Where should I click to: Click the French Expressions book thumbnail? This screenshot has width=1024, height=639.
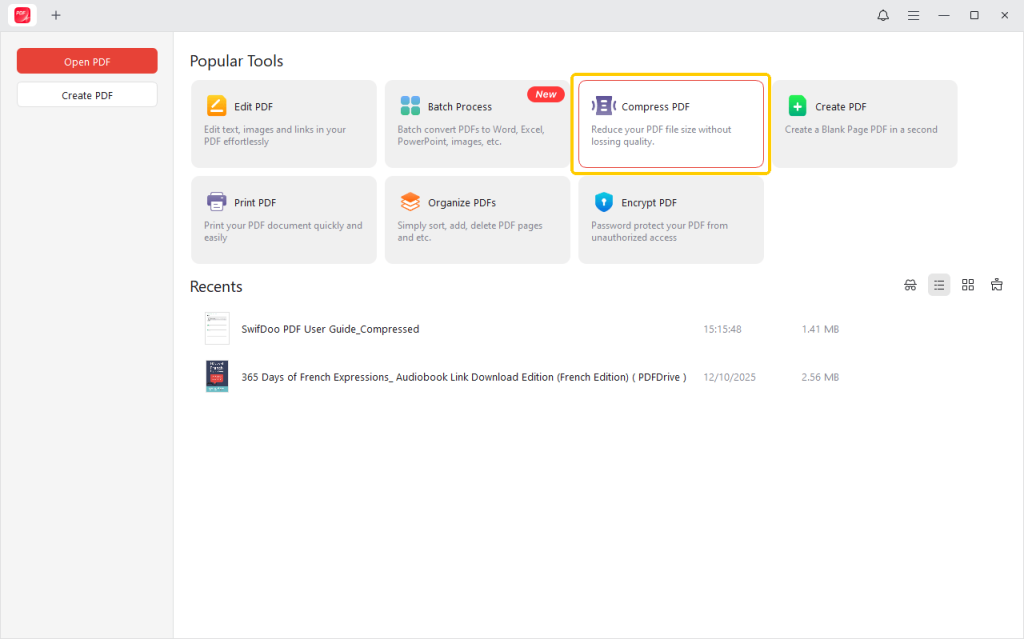coord(217,377)
